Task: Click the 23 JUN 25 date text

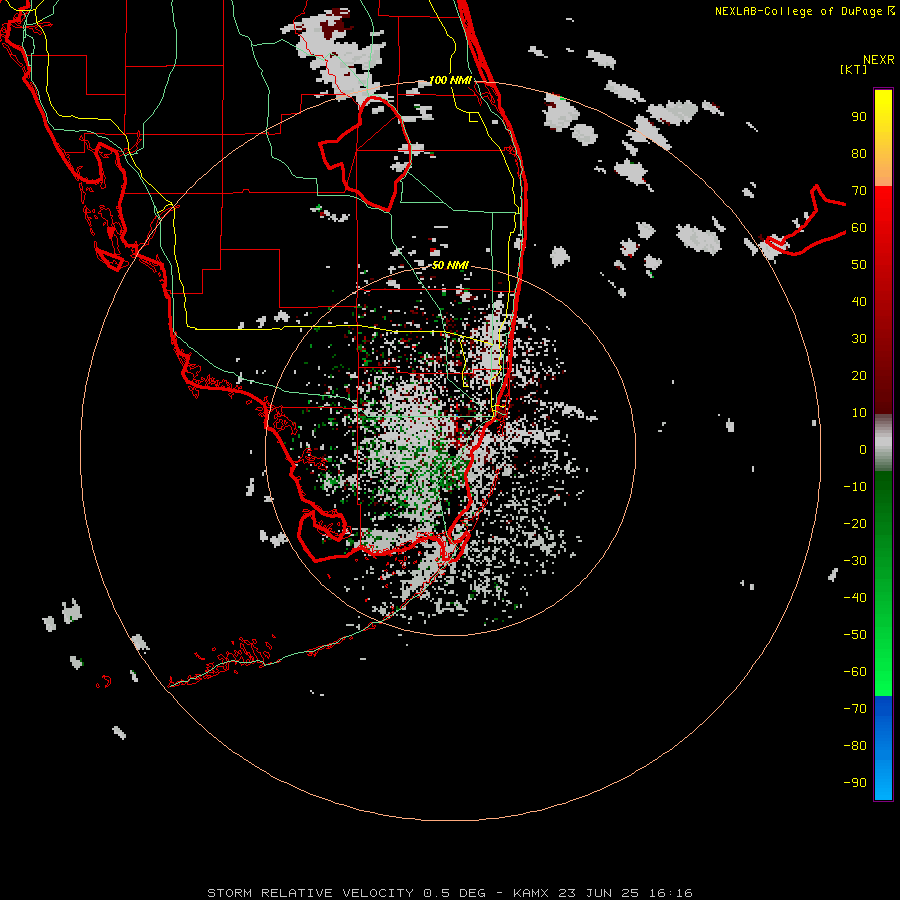Action: tap(599, 893)
